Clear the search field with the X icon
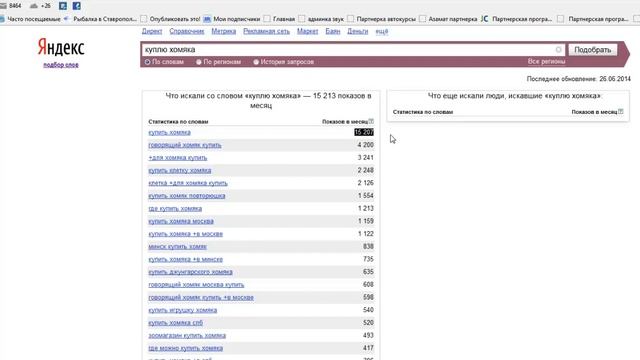 click(x=558, y=50)
